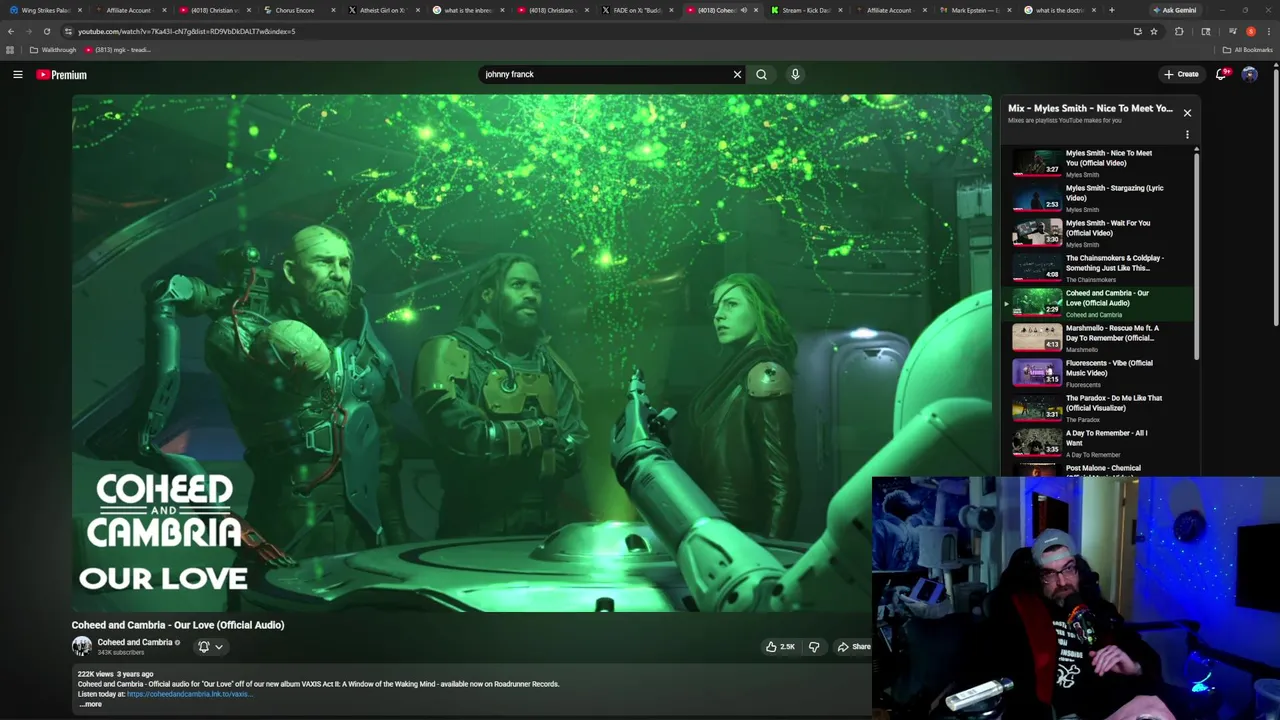This screenshot has width=1280, height=720.
Task: Open Coheed and Cambria channel avatar
Action: point(81,646)
